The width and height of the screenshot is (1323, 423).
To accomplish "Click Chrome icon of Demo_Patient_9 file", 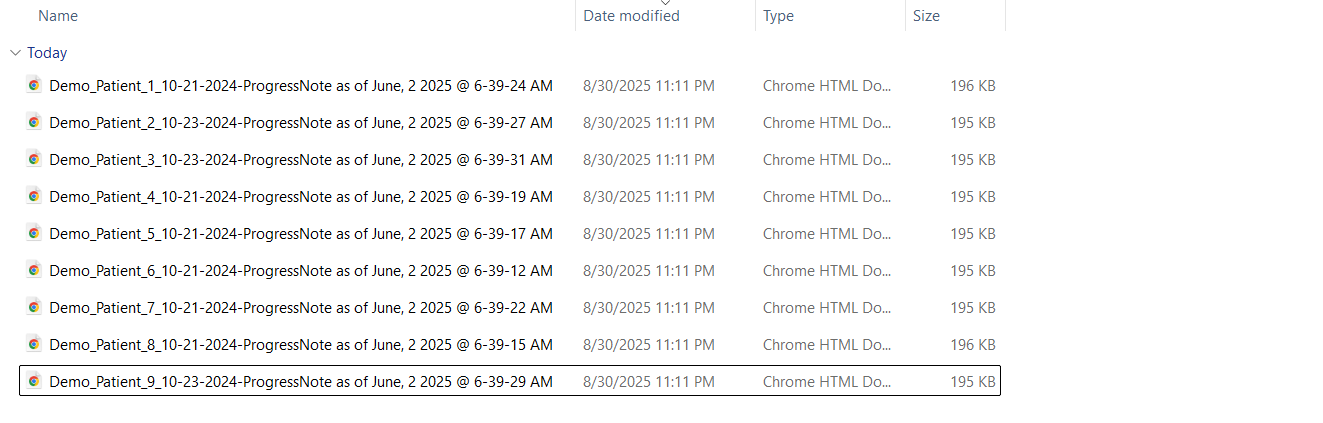I will [x=33, y=381].
